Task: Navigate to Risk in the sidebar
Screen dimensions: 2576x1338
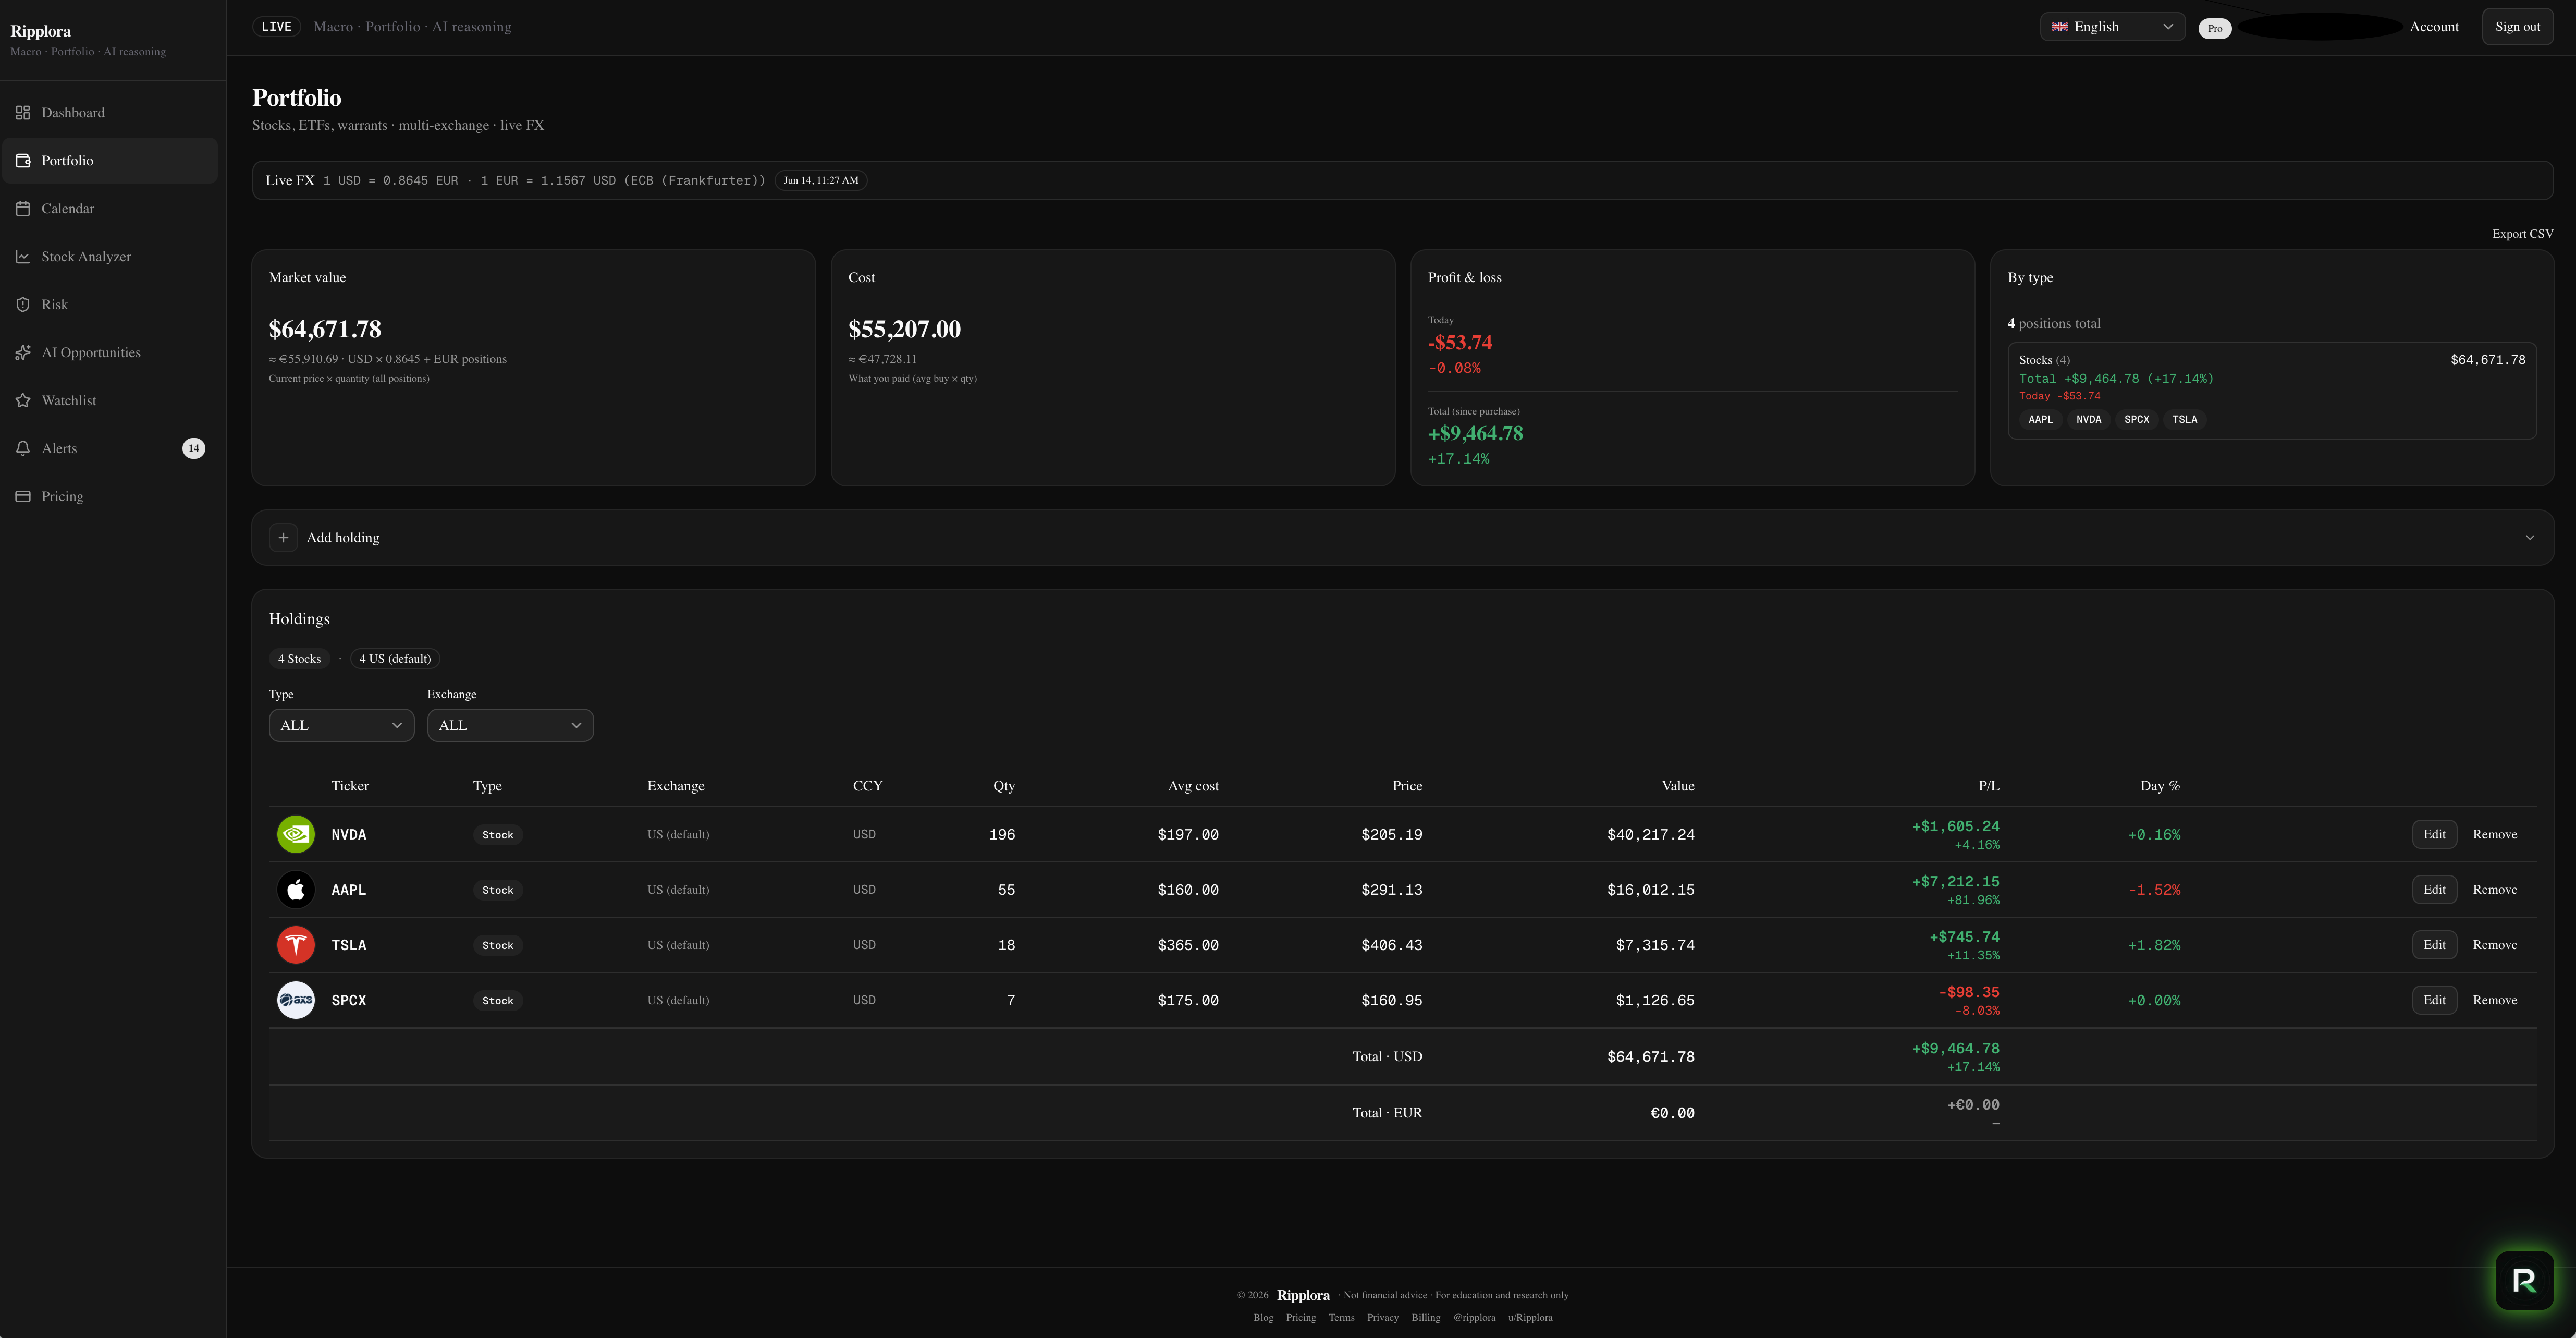Action: point(110,305)
